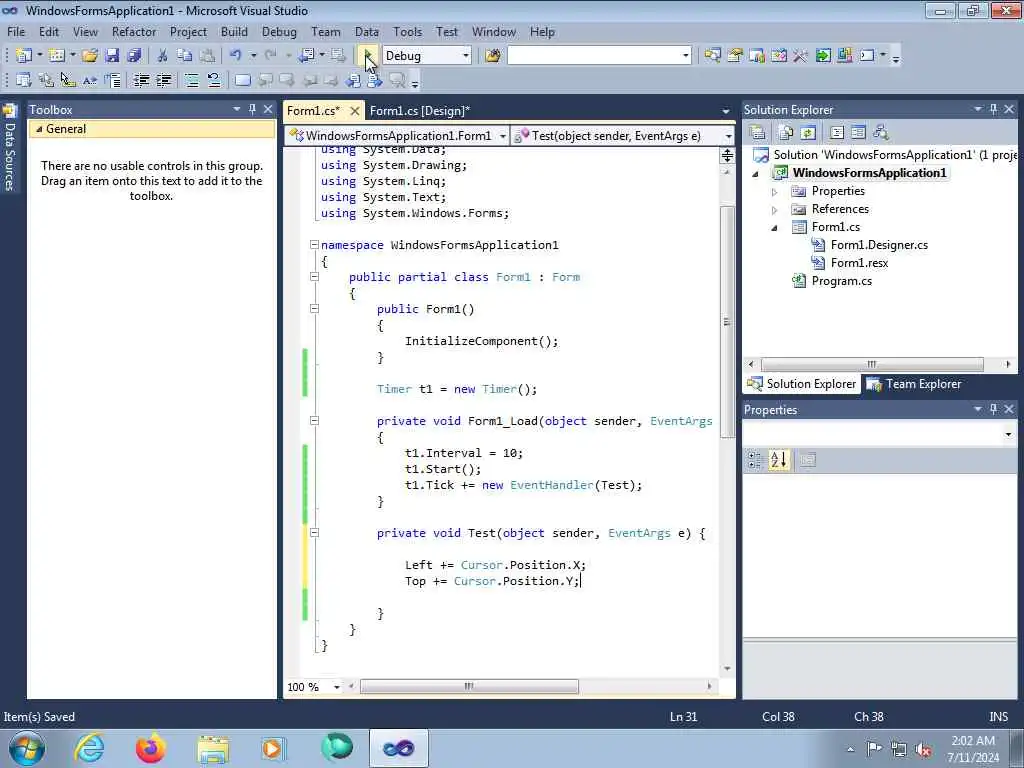Click Properties icon in Solution Explorer toolbar
This screenshot has width=1024, height=768.
pos(758,133)
